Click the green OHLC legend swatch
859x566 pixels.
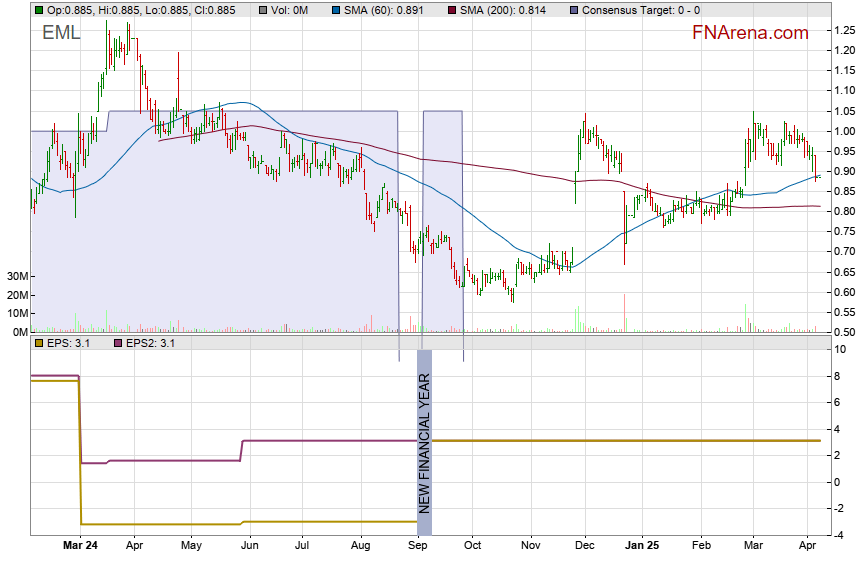tap(38, 10)
